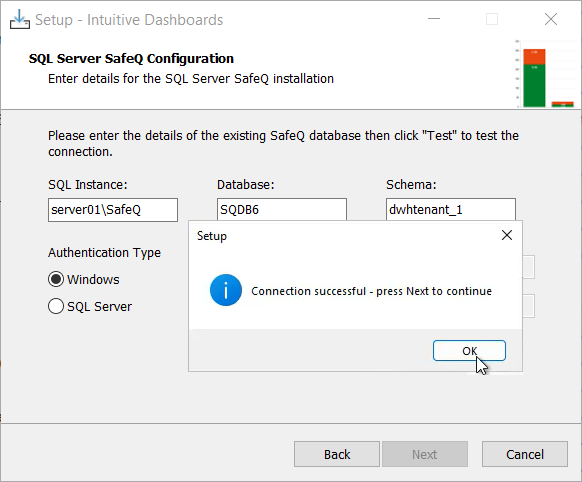Click 'Enter details for the SQL Server SafeQ installation' subtitle
Screen dimensions: 582x482
pyautogui.click(x=191, y=79)
